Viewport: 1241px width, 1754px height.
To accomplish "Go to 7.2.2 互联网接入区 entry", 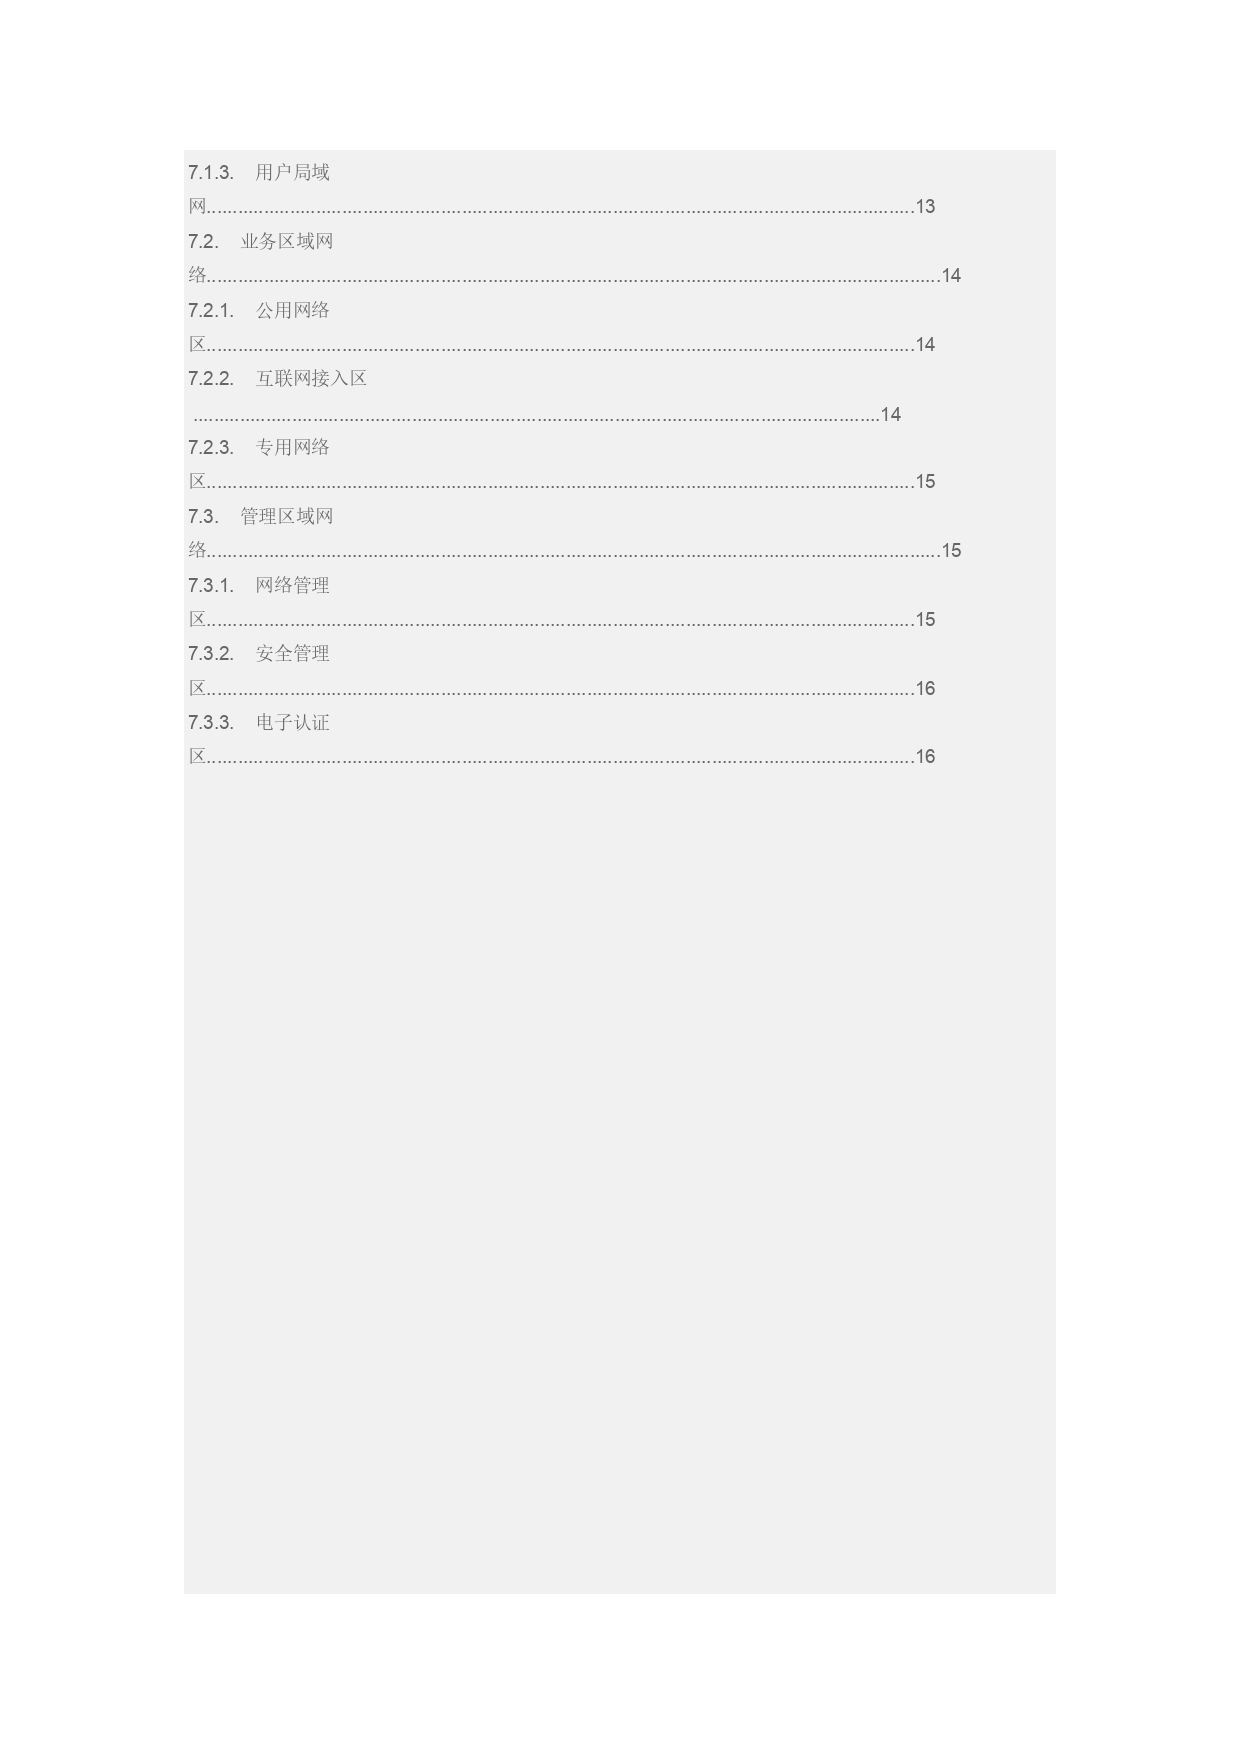I will 278,378.
